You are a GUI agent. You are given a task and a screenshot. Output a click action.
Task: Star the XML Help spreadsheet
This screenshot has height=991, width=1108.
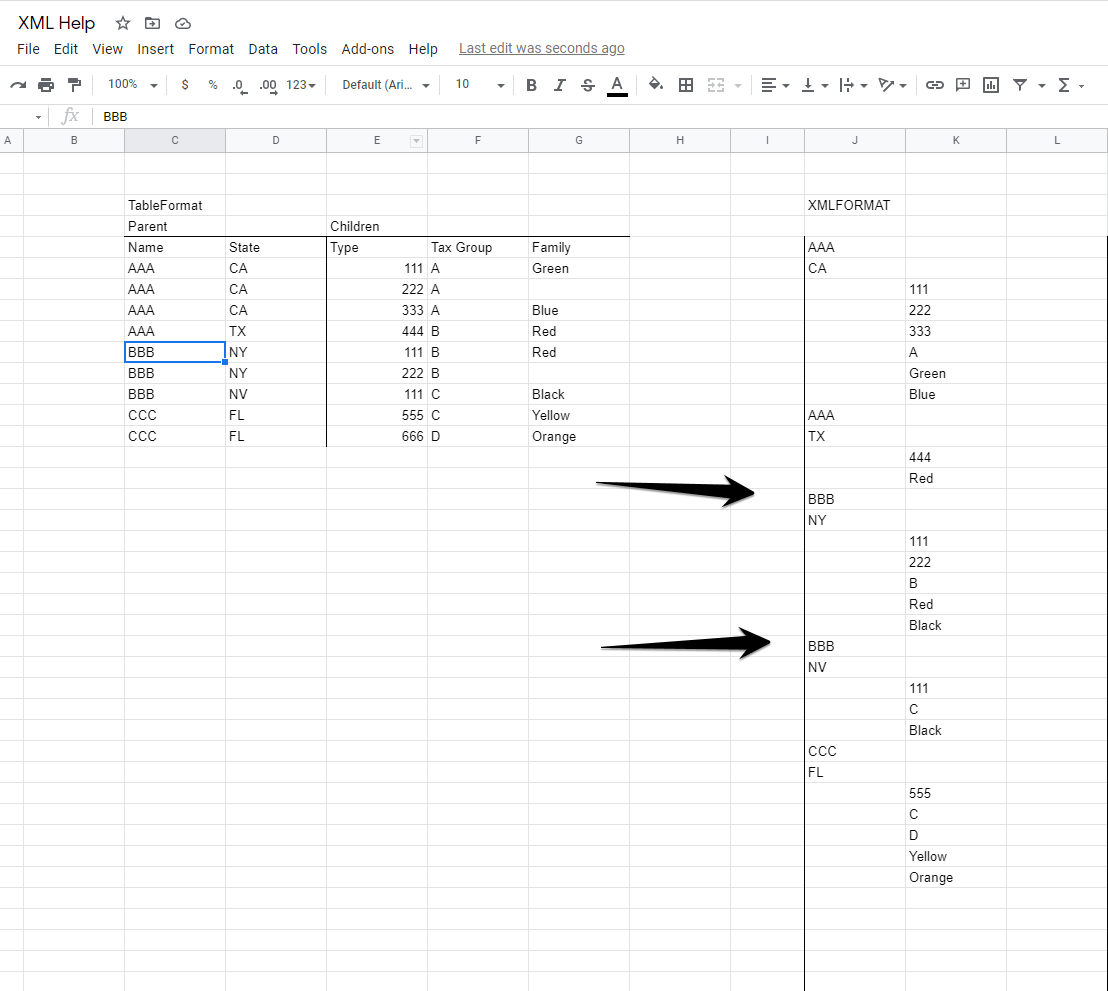(122, 23)
